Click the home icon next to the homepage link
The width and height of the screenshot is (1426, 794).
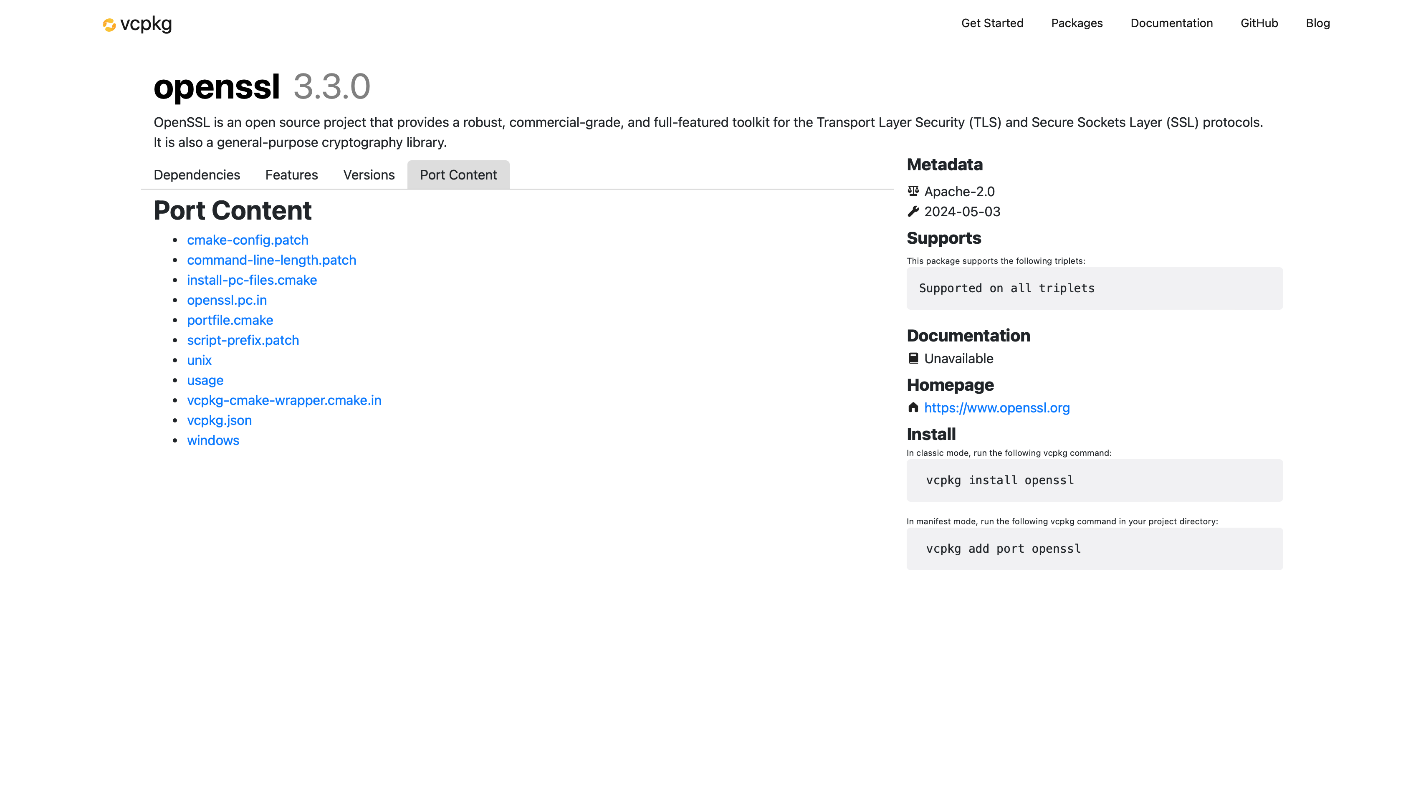[x=912, y=407]
